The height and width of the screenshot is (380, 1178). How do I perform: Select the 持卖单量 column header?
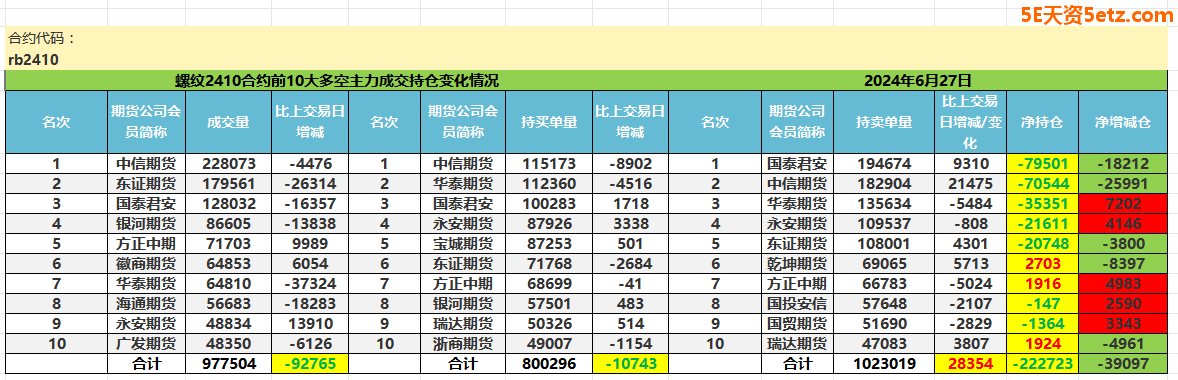(x=884, y=122)
